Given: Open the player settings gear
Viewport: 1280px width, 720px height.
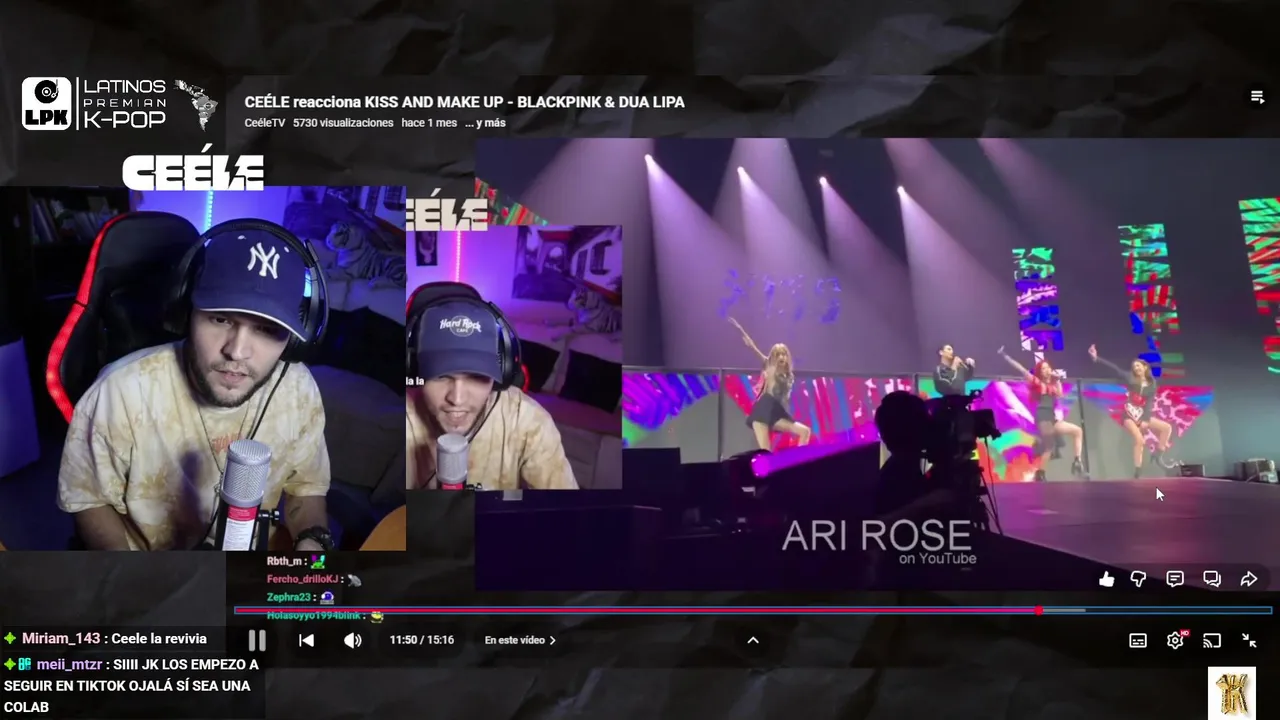Looking at the screenshot, I should [x=1176, y=640].
